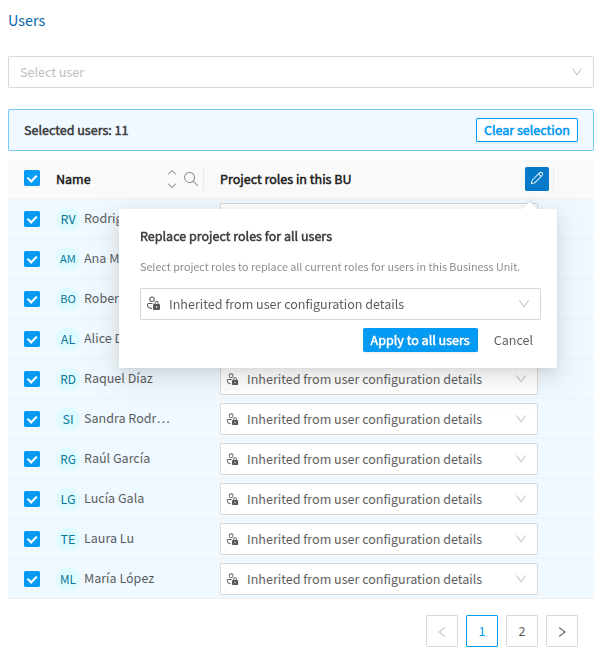
Task: Click the previous page left arrow
Action: [442, 631]
